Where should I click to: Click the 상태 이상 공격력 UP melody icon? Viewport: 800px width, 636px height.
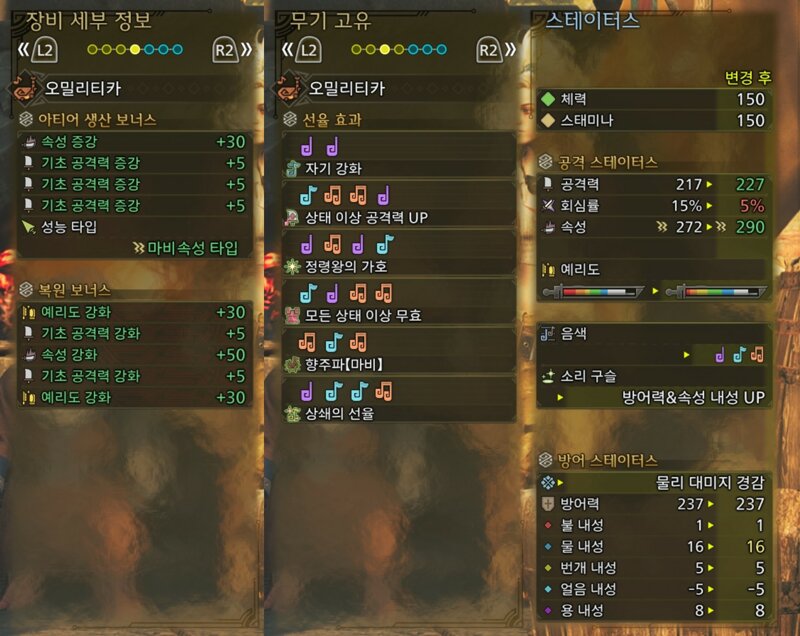(x=292, y=218)
